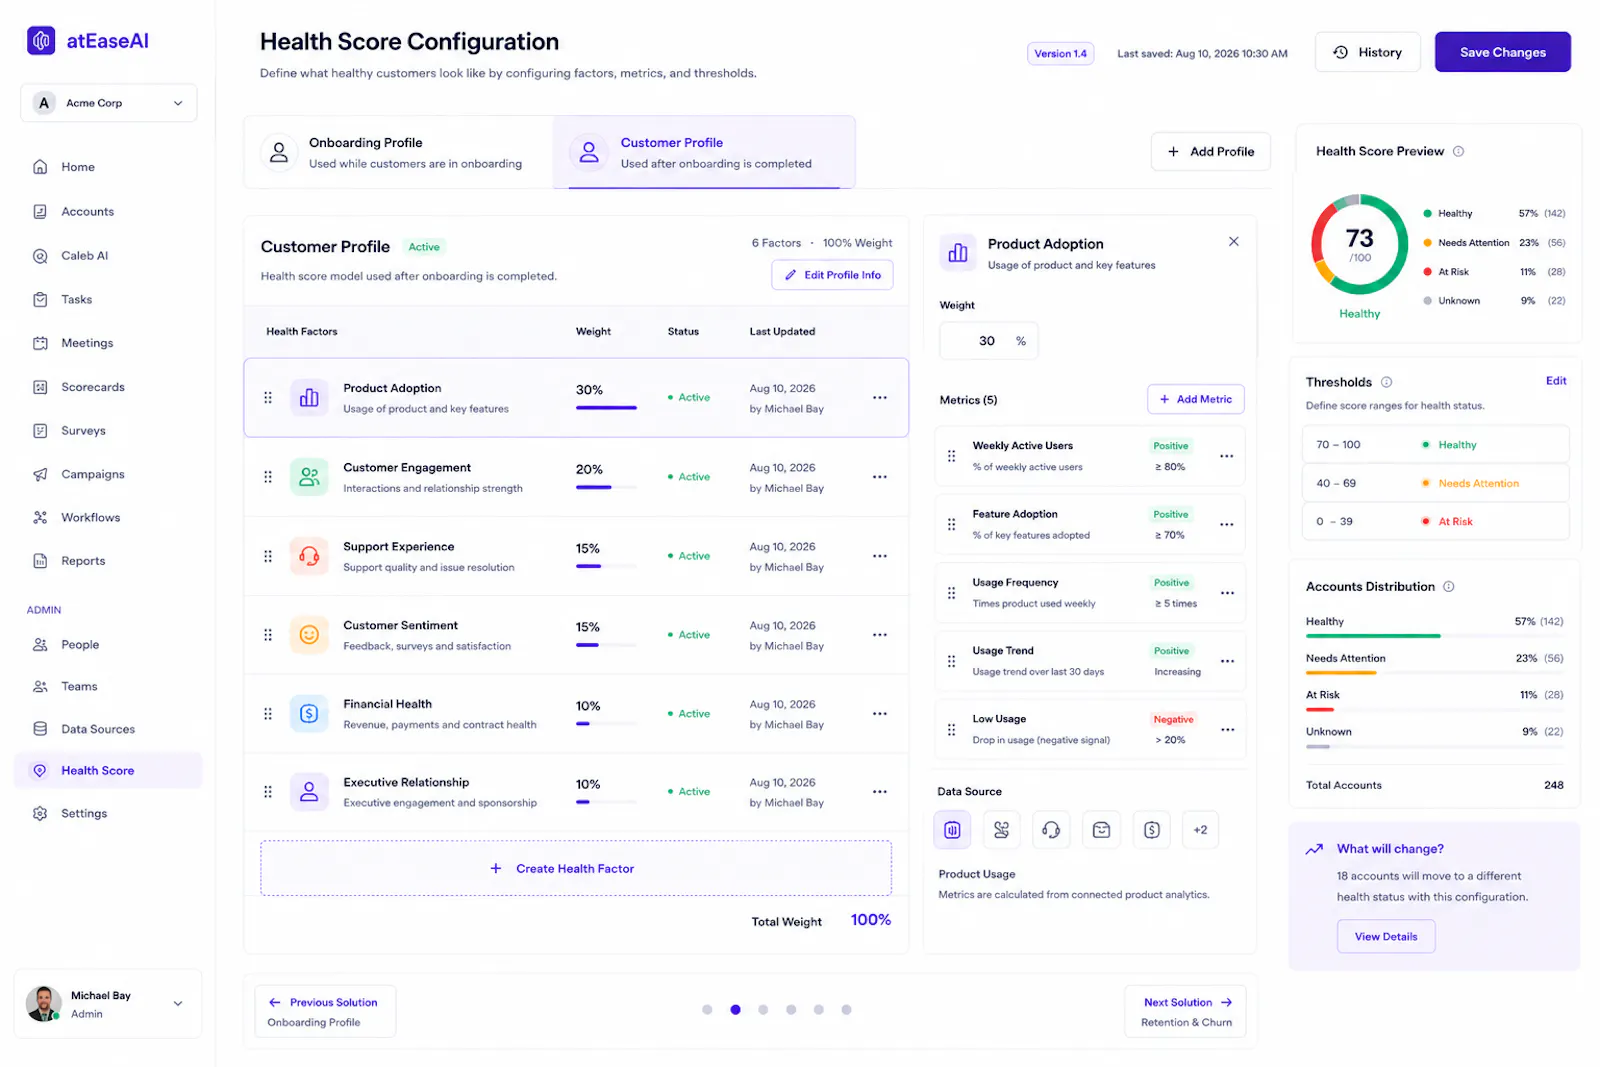Show the additional +2 data sources
The image size is (1600, 1067).
(1200, 830)
